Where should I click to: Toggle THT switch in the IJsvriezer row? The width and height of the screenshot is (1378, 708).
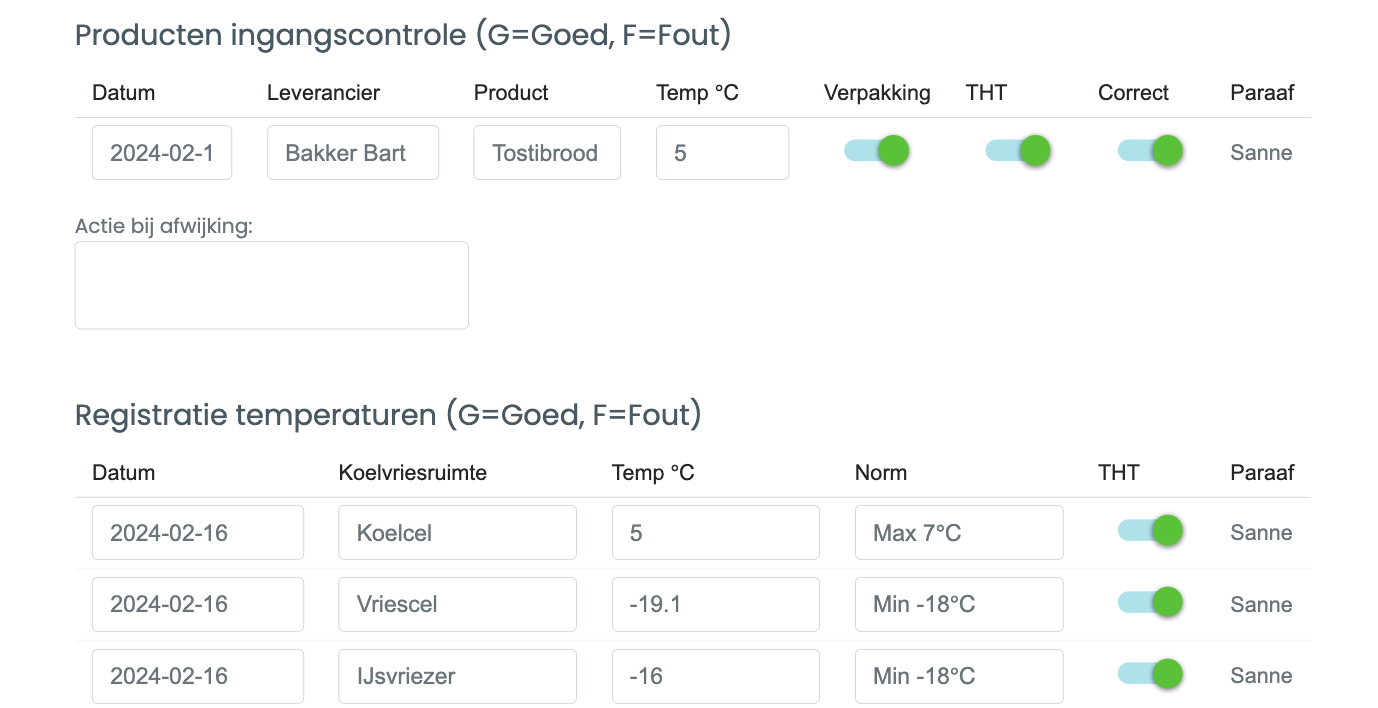tap(1150, 674)
